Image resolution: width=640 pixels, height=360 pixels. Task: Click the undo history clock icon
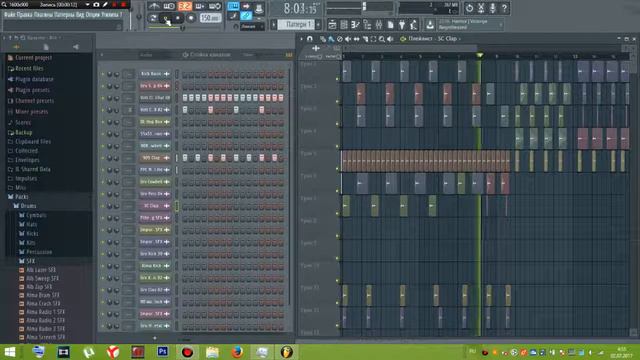tap(469, 8)
